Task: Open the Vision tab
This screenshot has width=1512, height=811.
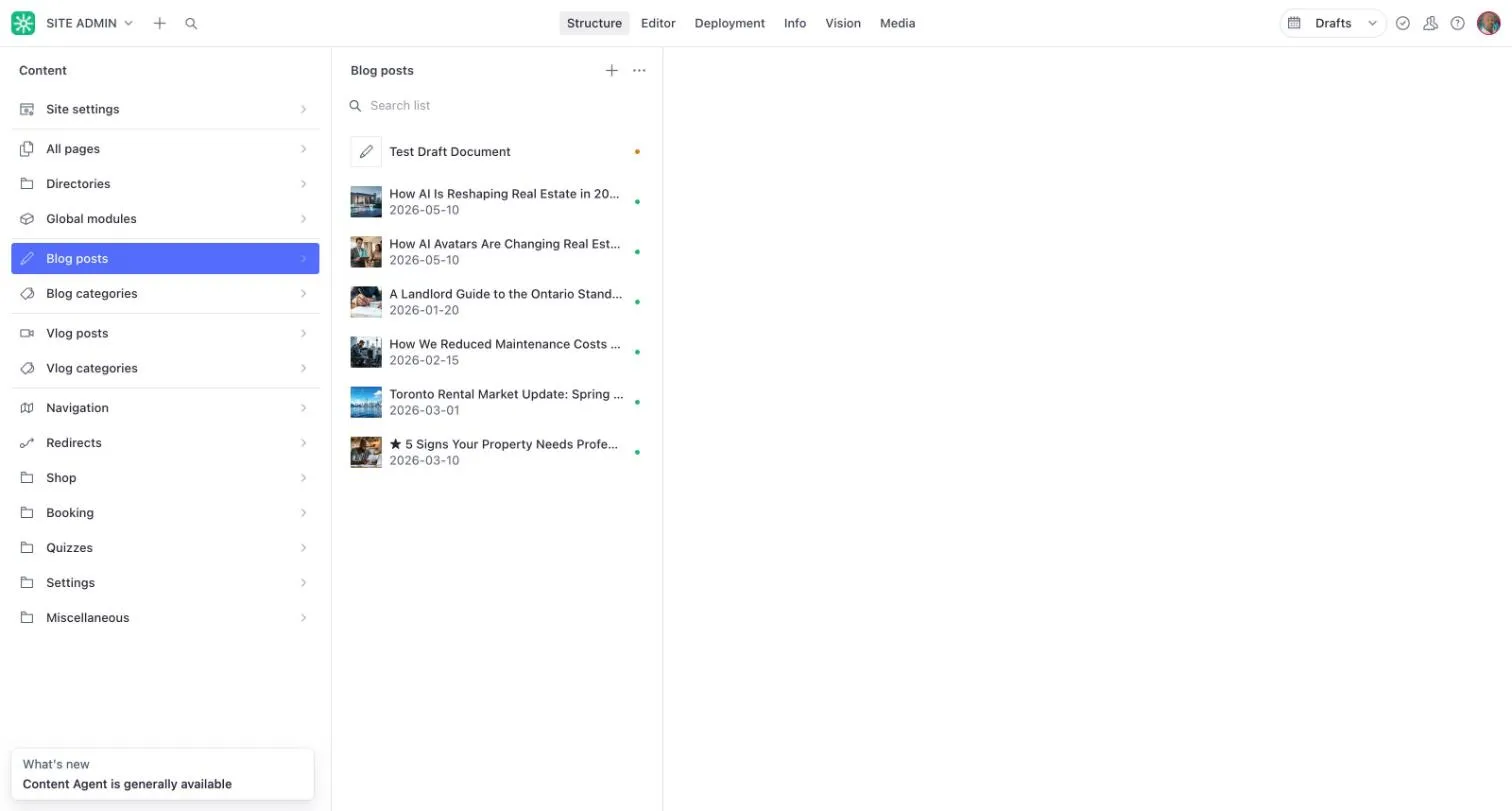Action: [843, 23]
